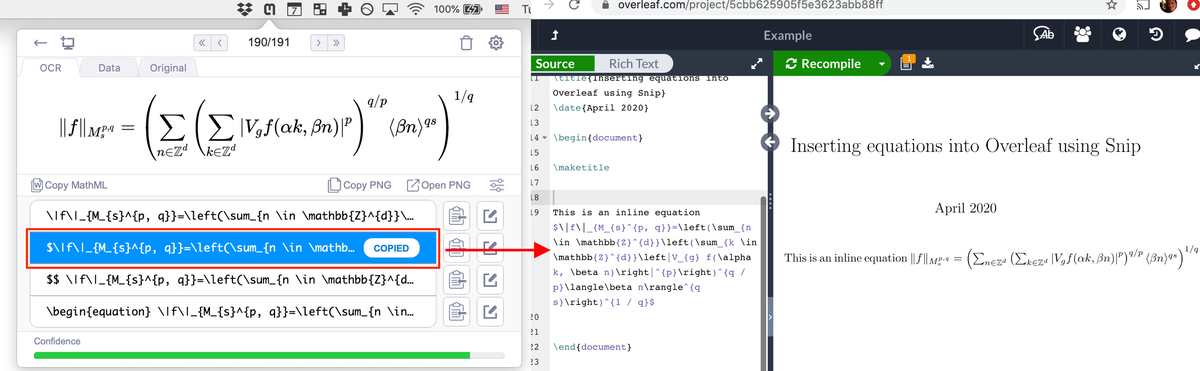
Task: Open Overleaf History with the clock icon
Action: click(1155, 35)
